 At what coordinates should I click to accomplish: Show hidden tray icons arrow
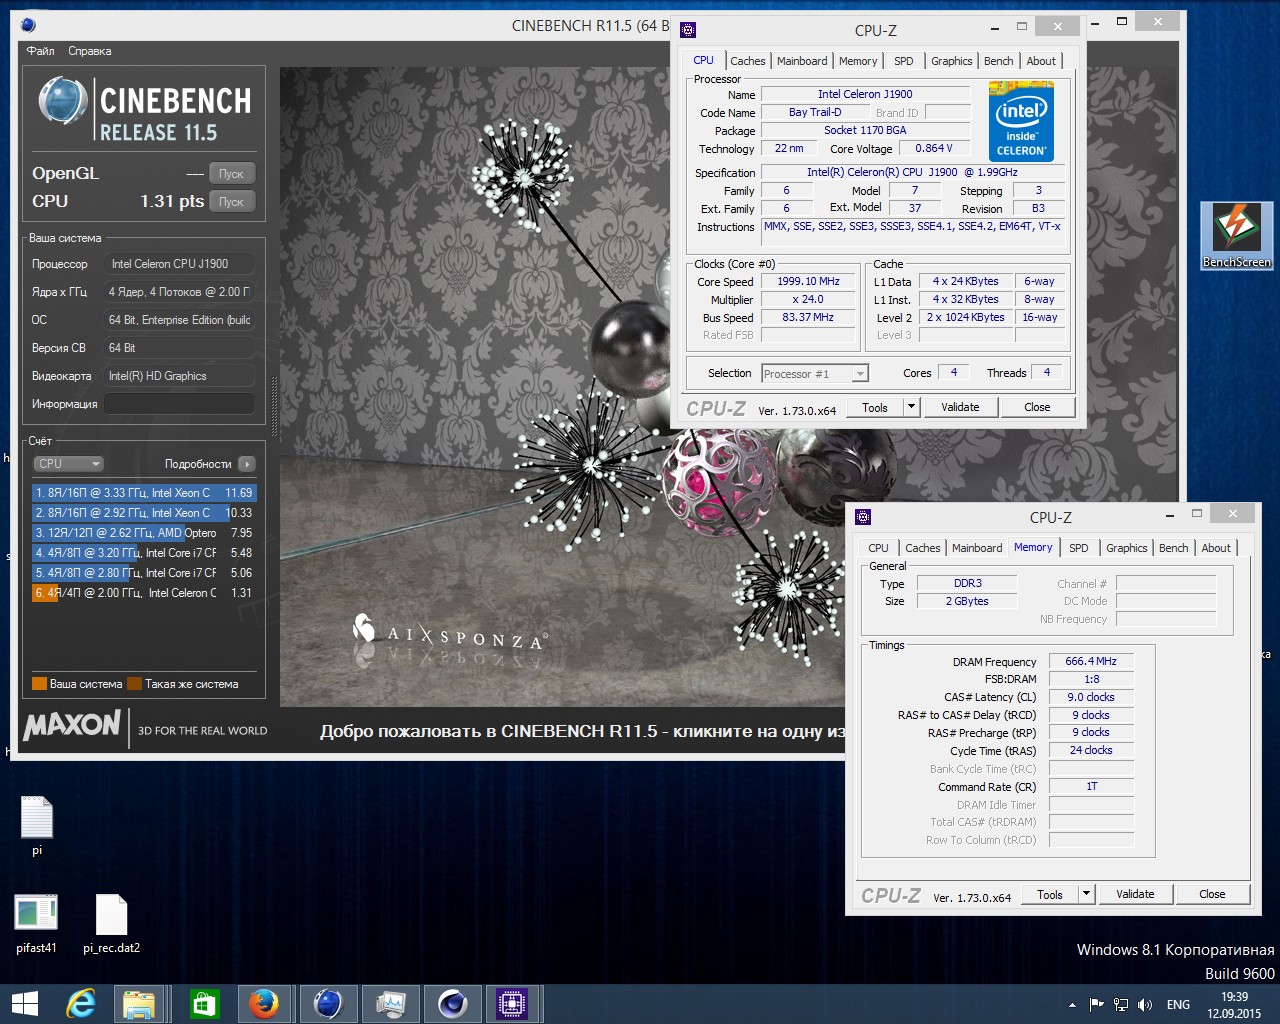1072,1004
